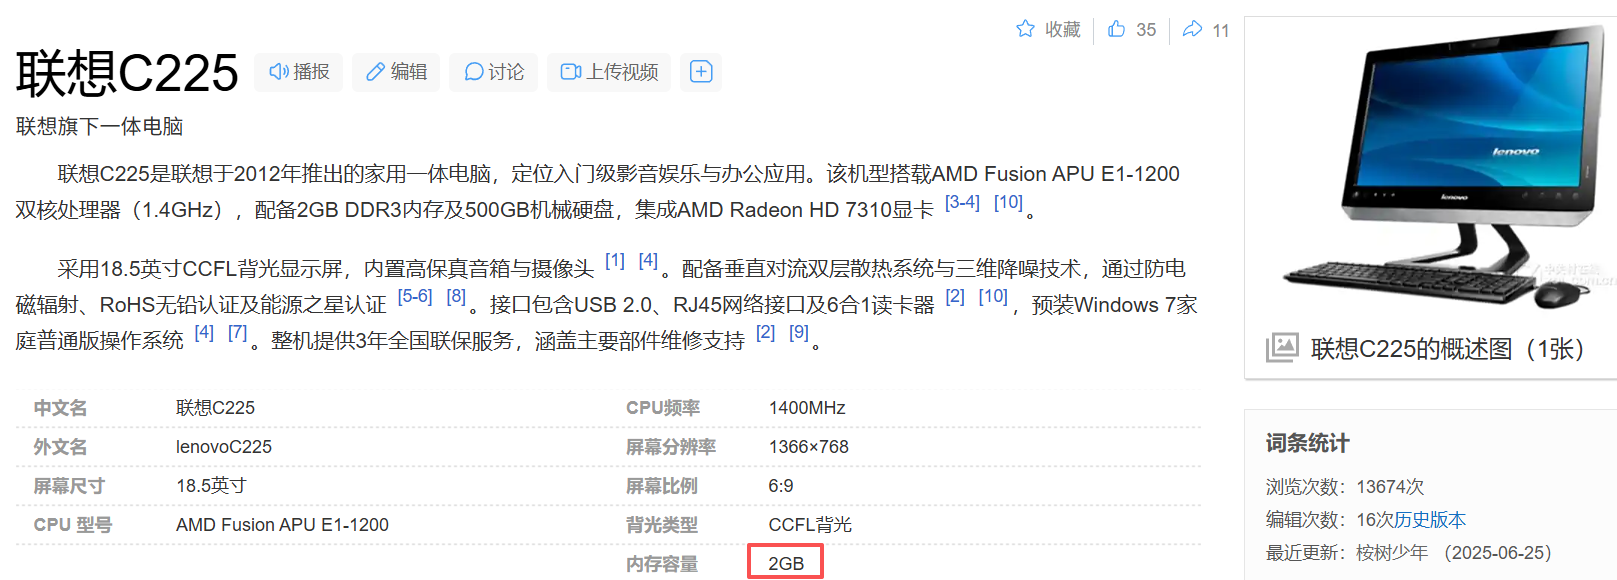The width and height of the screenshot is (1617, 580).
Task: Open citation link [5-6]
Action: tap(415, 297)
